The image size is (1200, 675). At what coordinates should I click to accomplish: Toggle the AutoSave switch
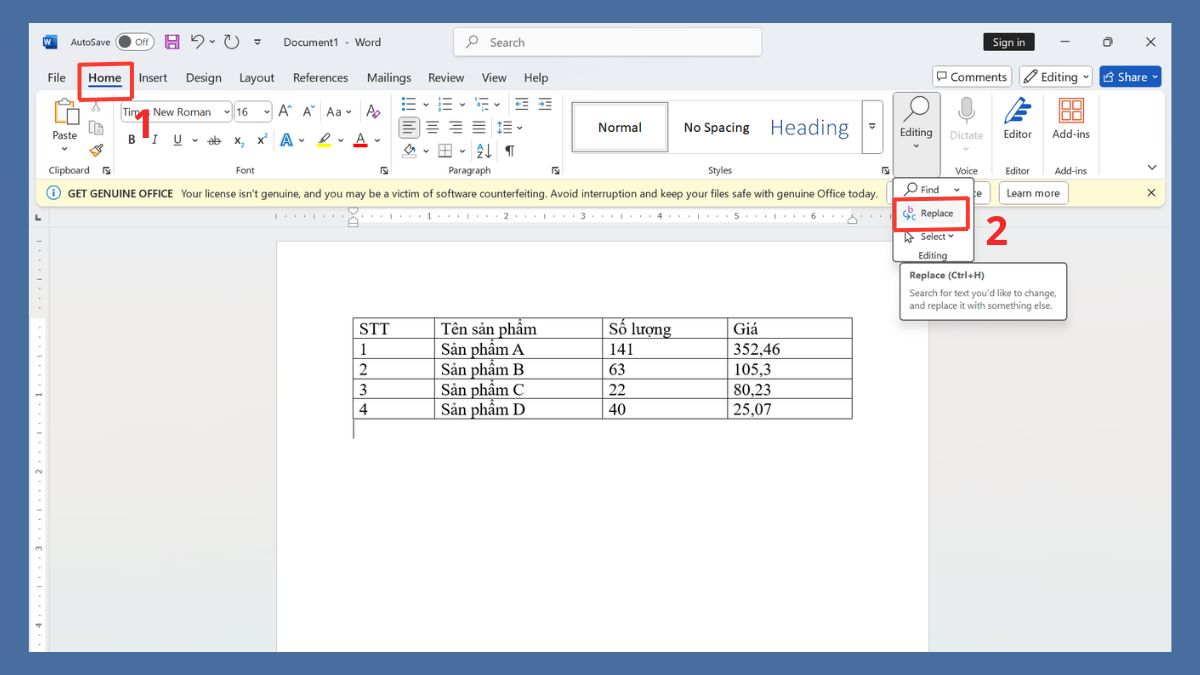[x=134, y=42]
